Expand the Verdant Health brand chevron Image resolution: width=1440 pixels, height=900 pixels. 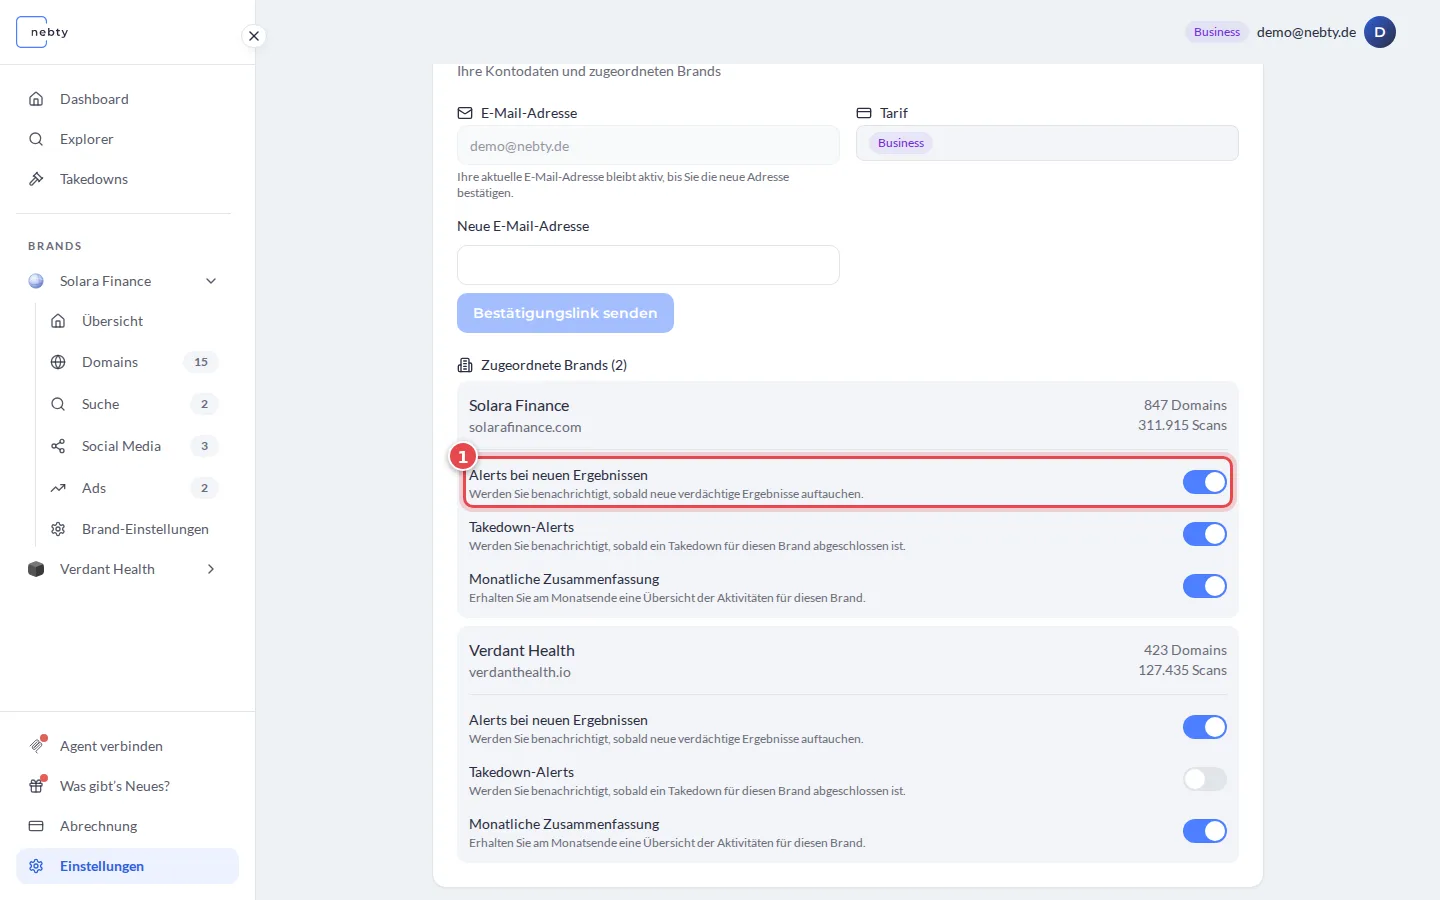click(x=211, y=569)
